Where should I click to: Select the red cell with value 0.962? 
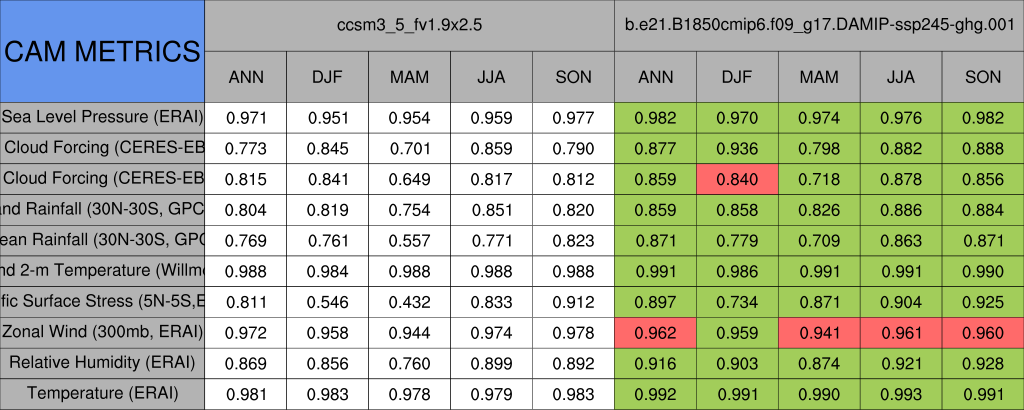point(655,332)
